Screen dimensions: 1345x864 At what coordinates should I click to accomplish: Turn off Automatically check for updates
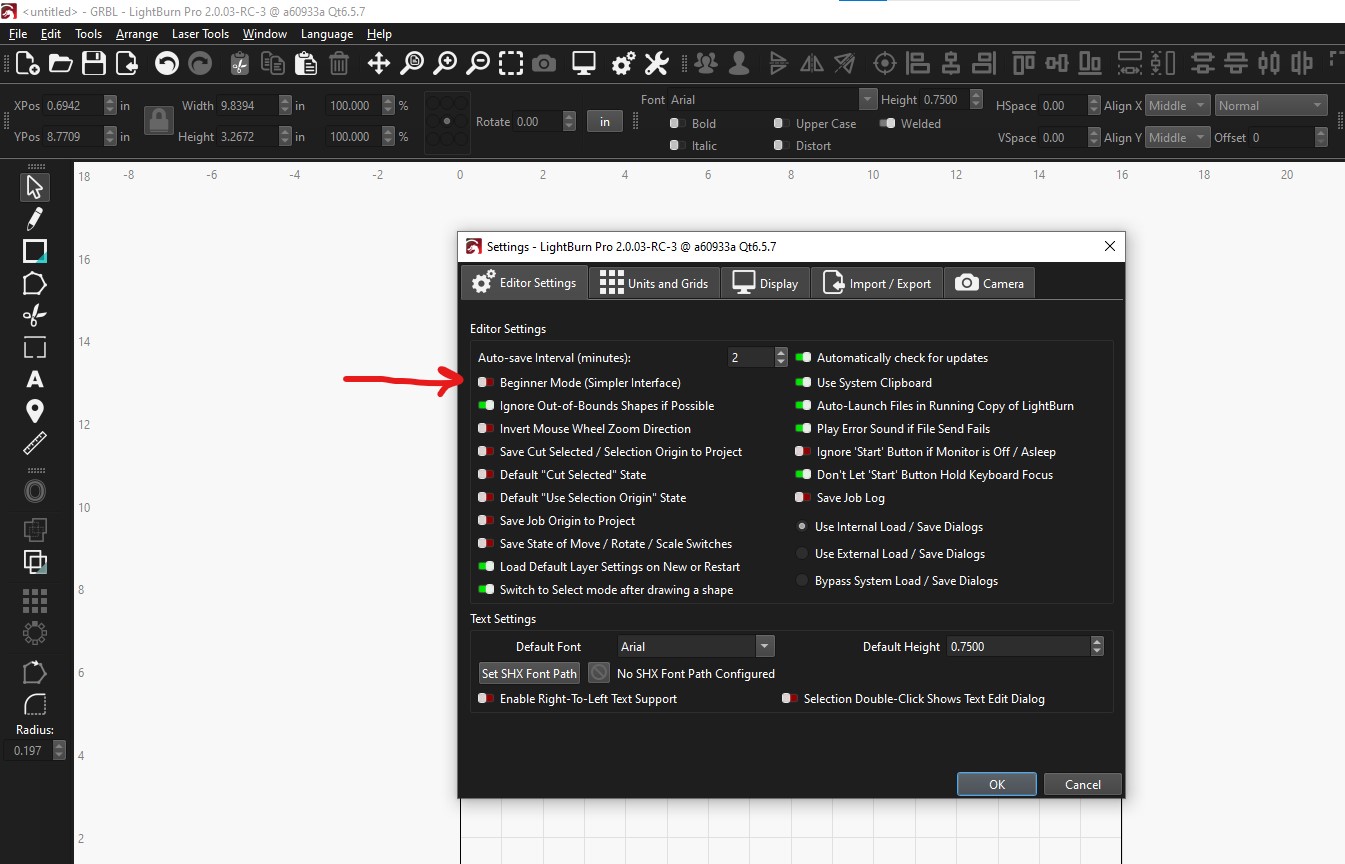point(803,358)
